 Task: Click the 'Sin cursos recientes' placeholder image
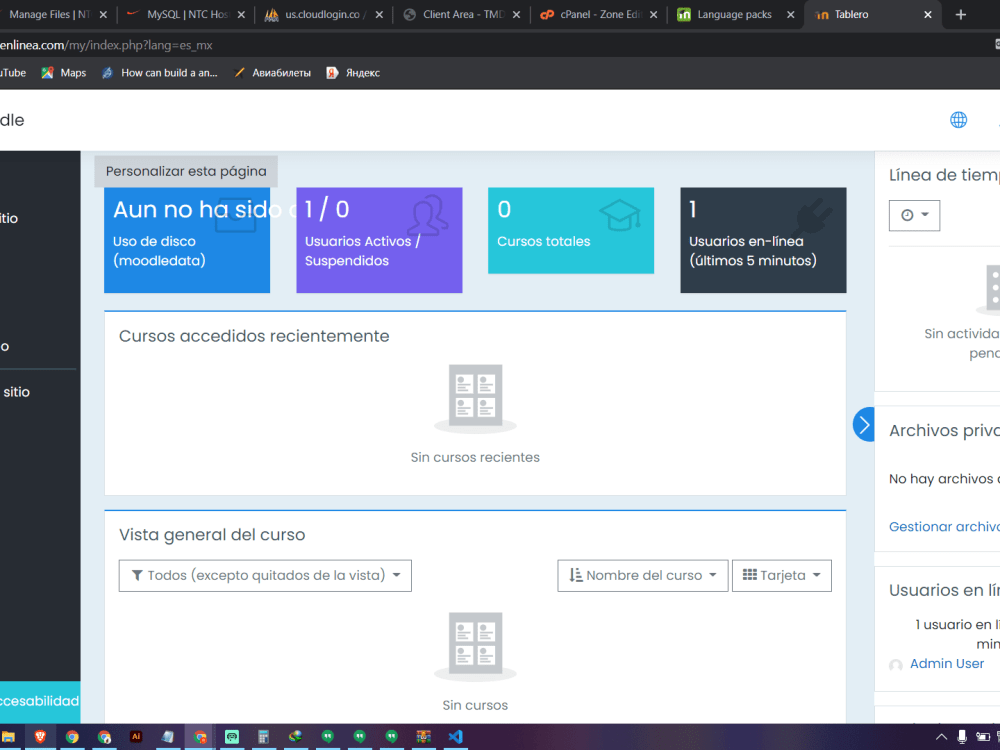tap(475, 399)
